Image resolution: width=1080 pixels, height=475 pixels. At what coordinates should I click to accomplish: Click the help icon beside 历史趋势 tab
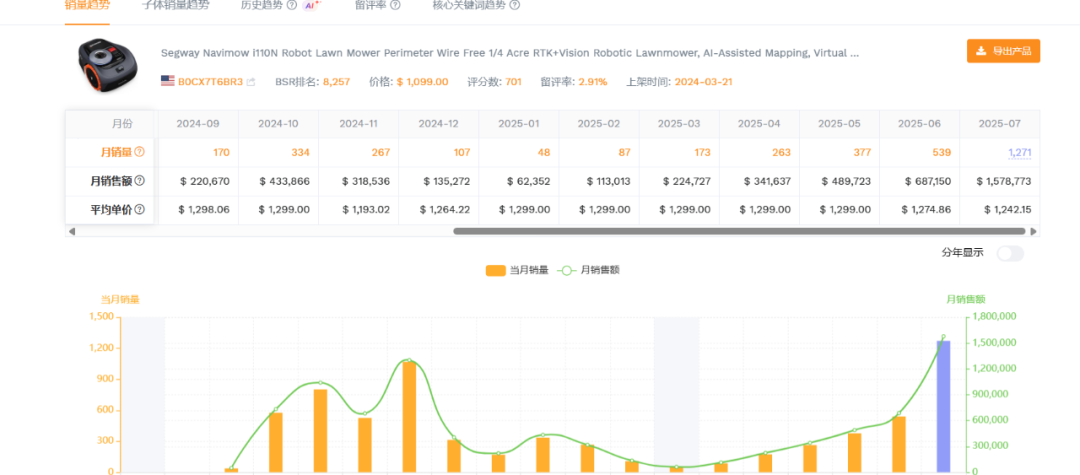click(291, 5)
